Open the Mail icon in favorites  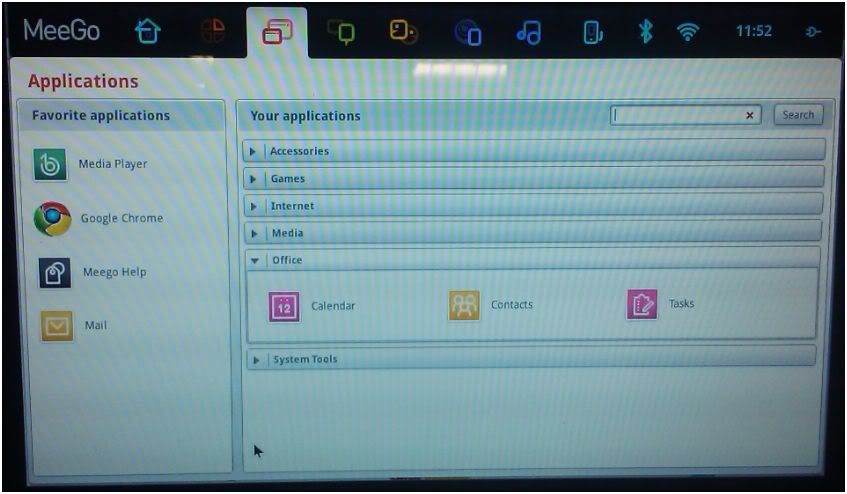coord(57,326)
